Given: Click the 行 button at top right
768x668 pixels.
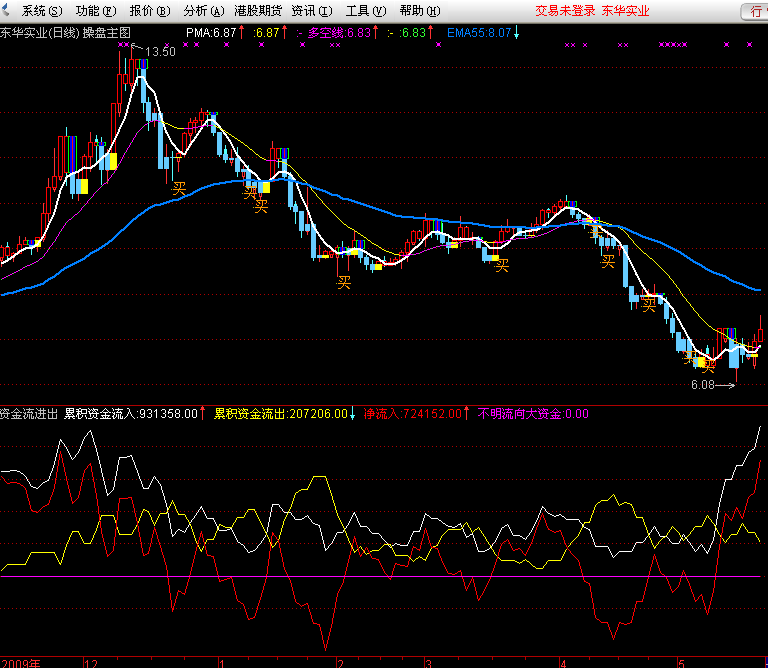Looking at the screenshot, I should (x=753, y=11).
